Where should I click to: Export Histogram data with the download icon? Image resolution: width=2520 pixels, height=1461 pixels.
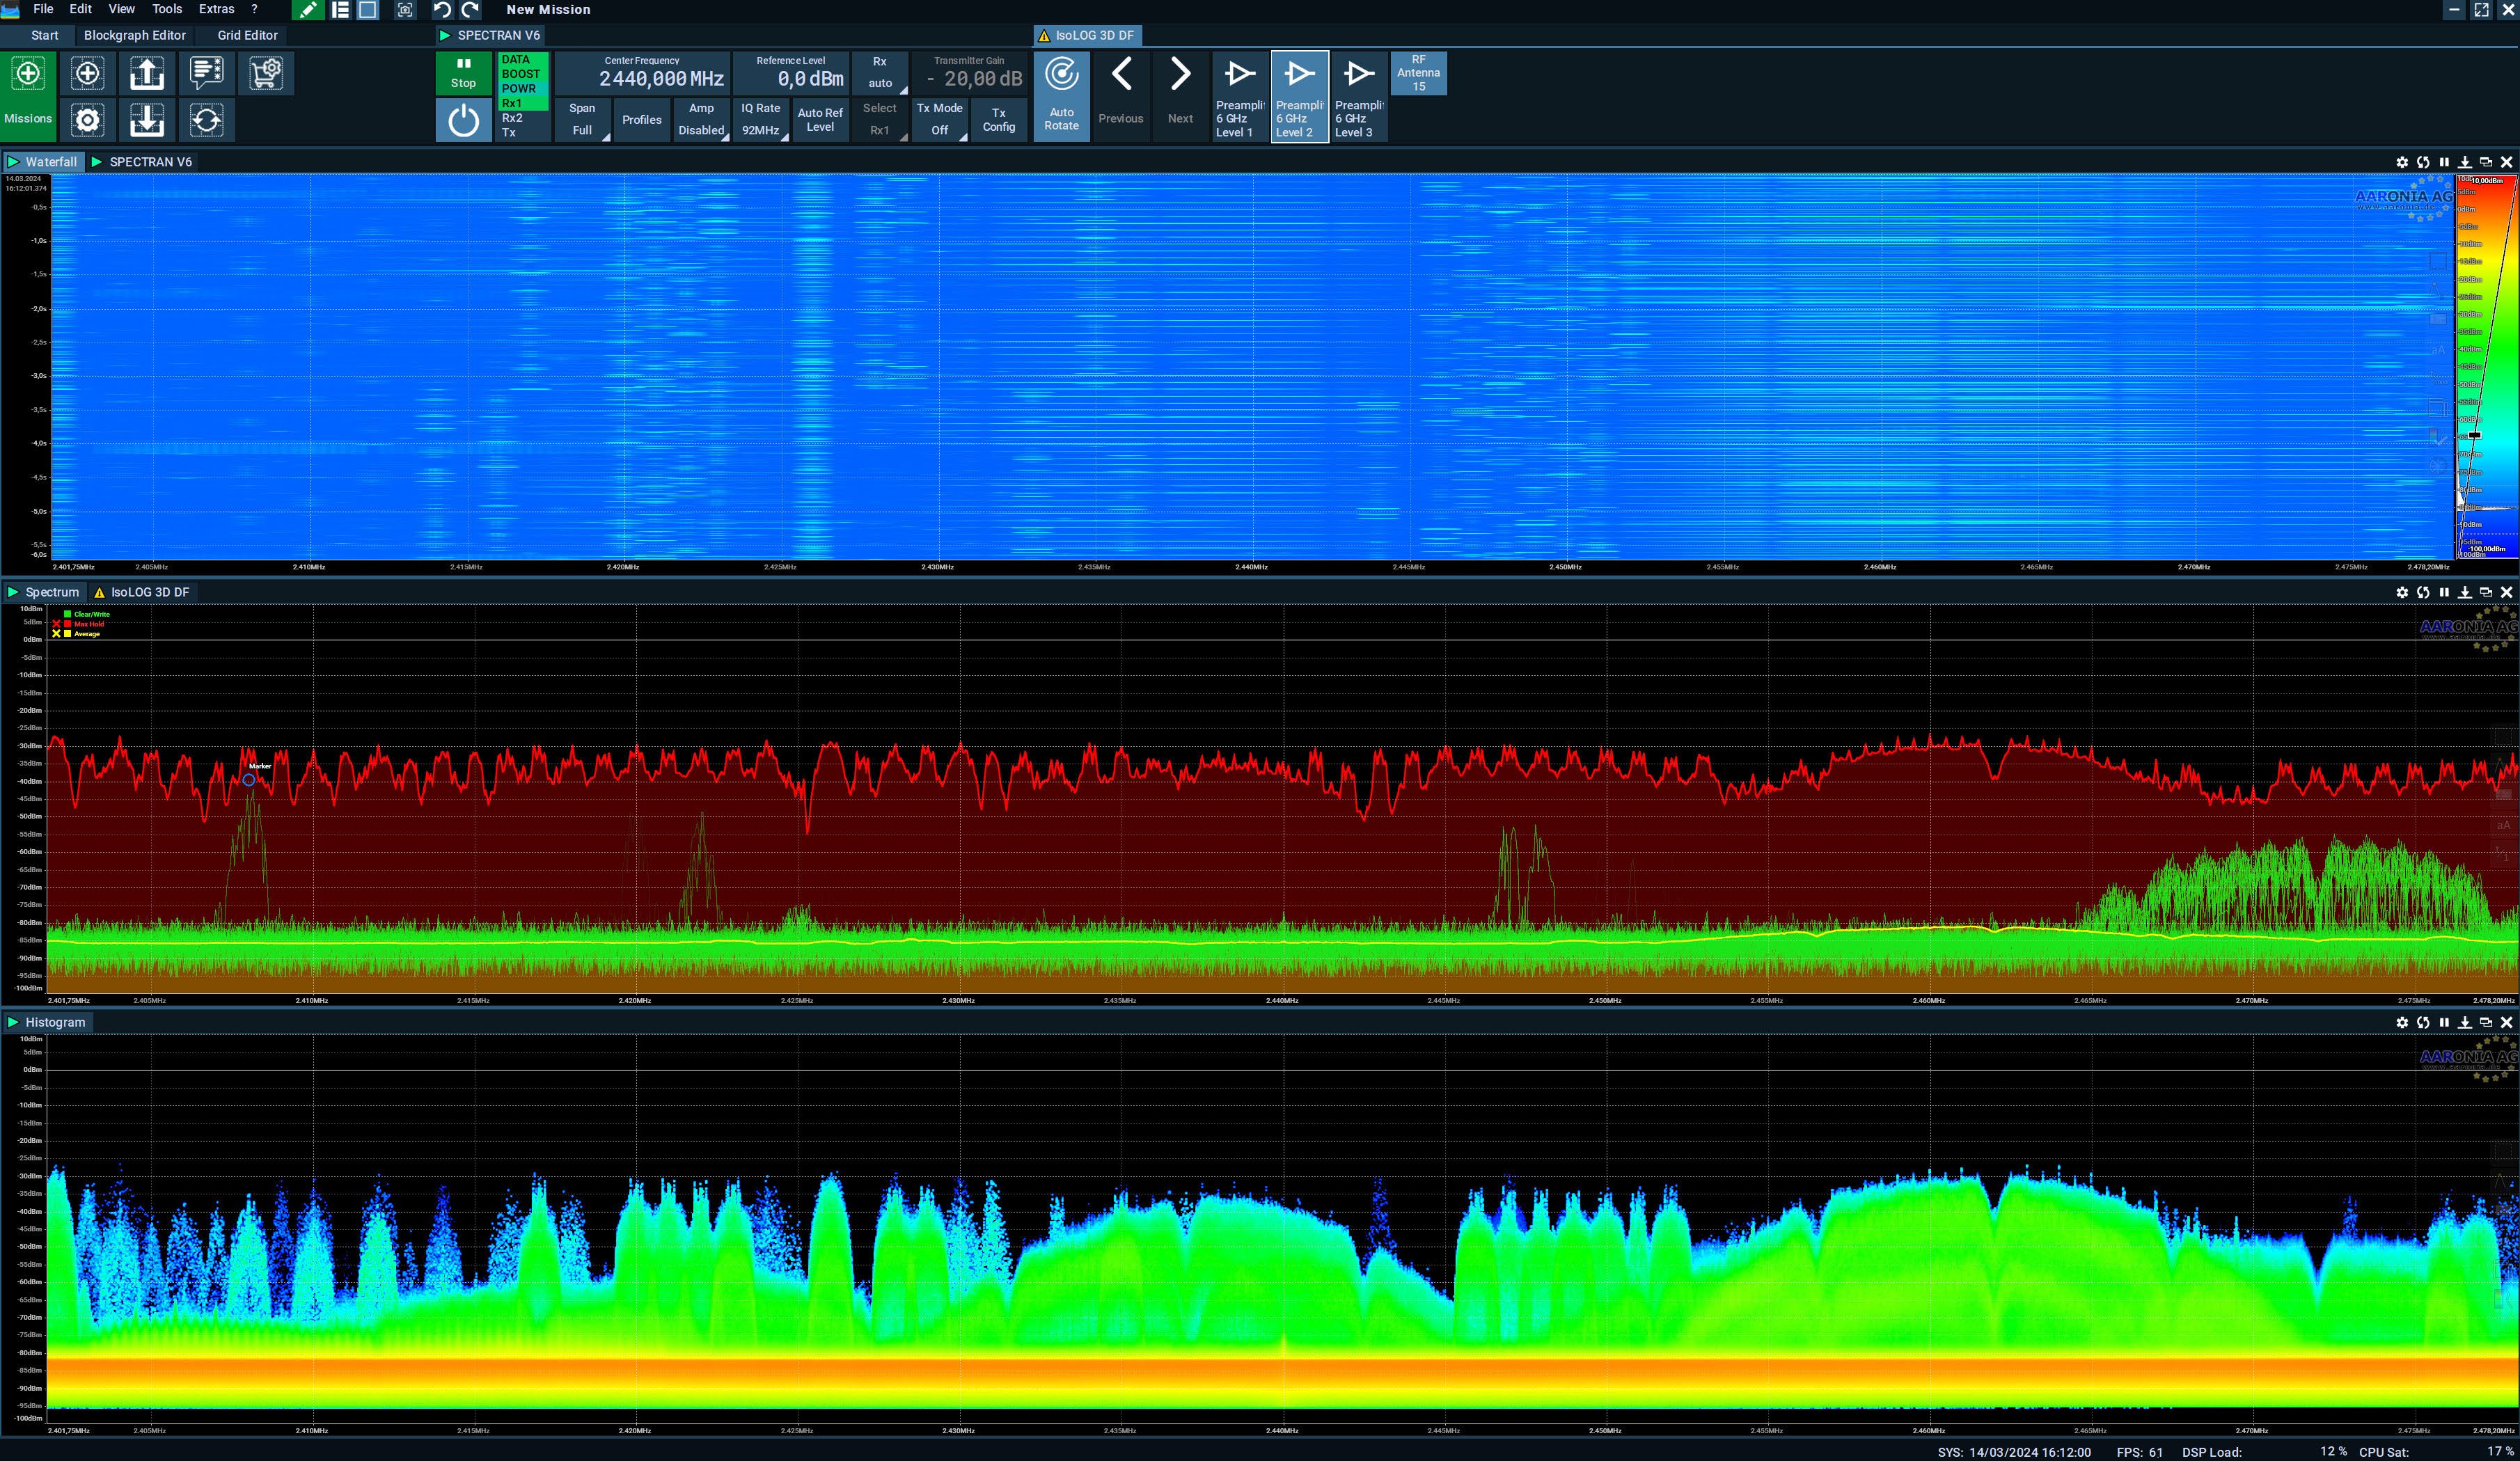2465,1022
